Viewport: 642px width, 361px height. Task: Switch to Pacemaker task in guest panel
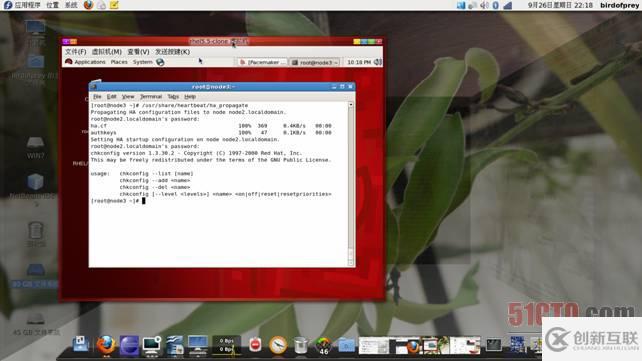click(x=262, y=62)
